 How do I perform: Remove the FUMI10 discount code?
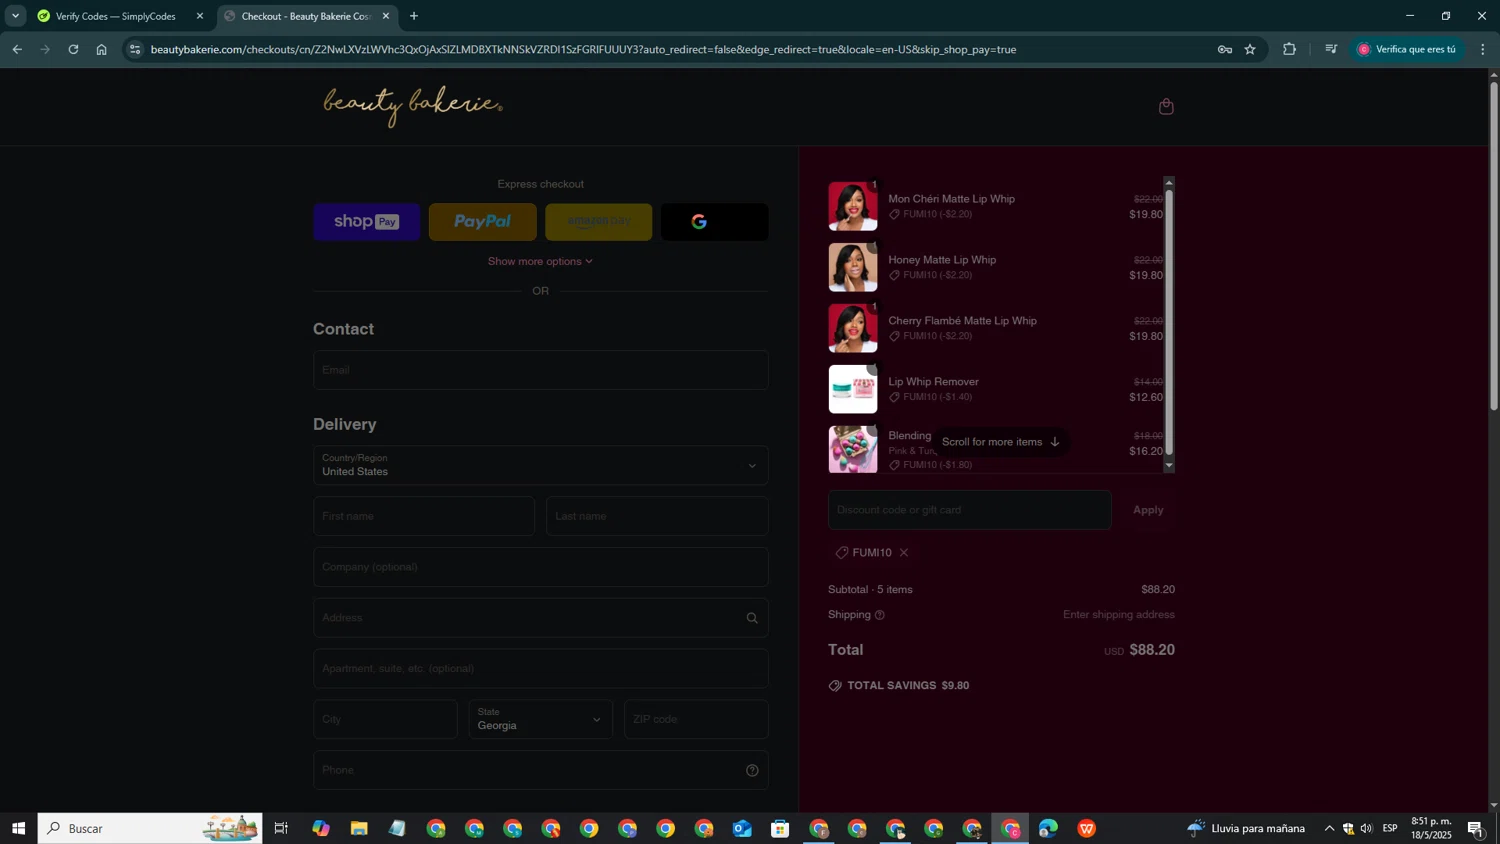click(904, 553)
